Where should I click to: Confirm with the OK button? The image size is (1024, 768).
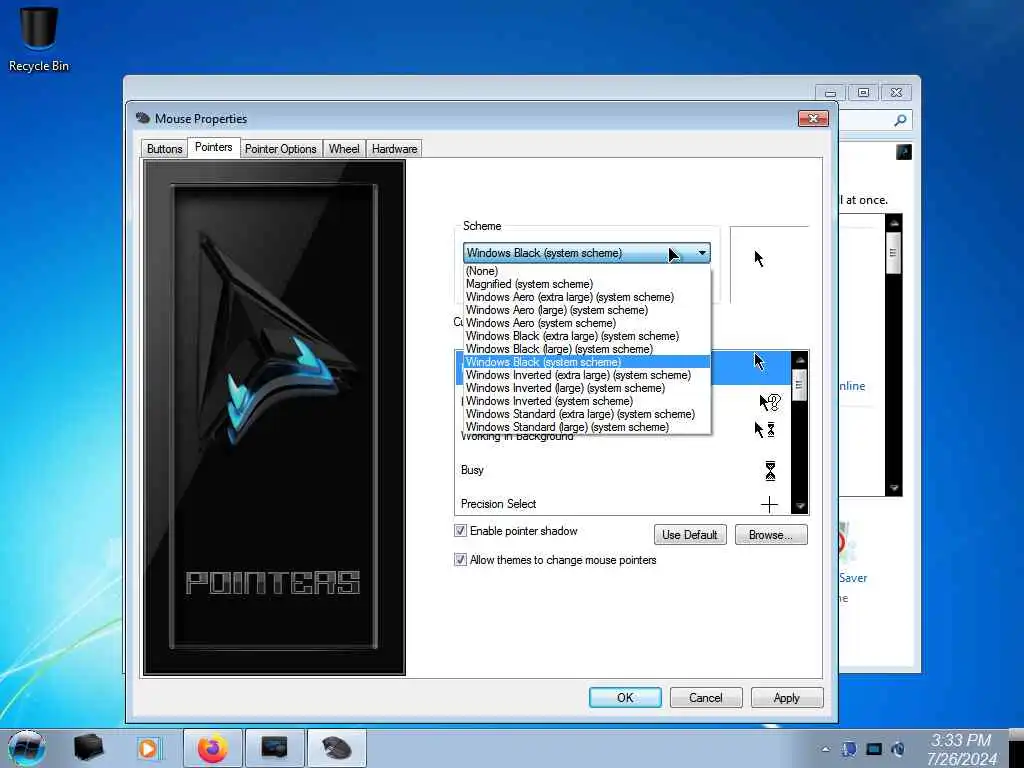point(625,697)
